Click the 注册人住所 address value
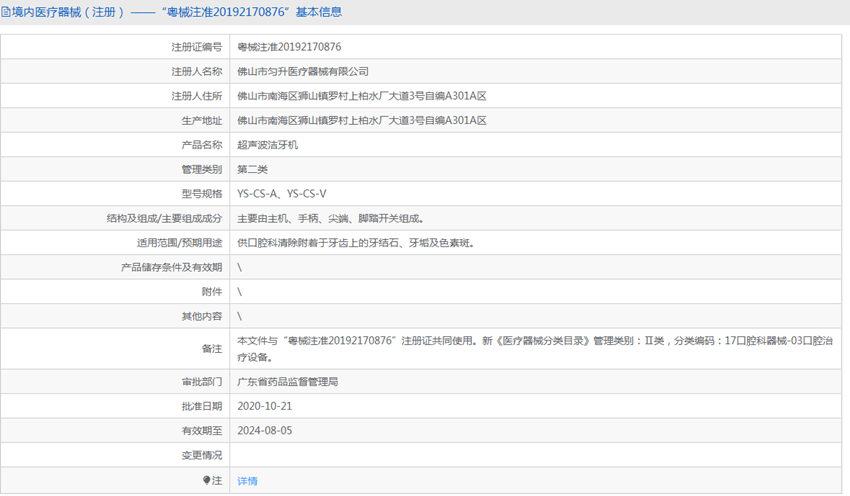The width and height of the screenshot is (850, 496). [x=361, y=96]
